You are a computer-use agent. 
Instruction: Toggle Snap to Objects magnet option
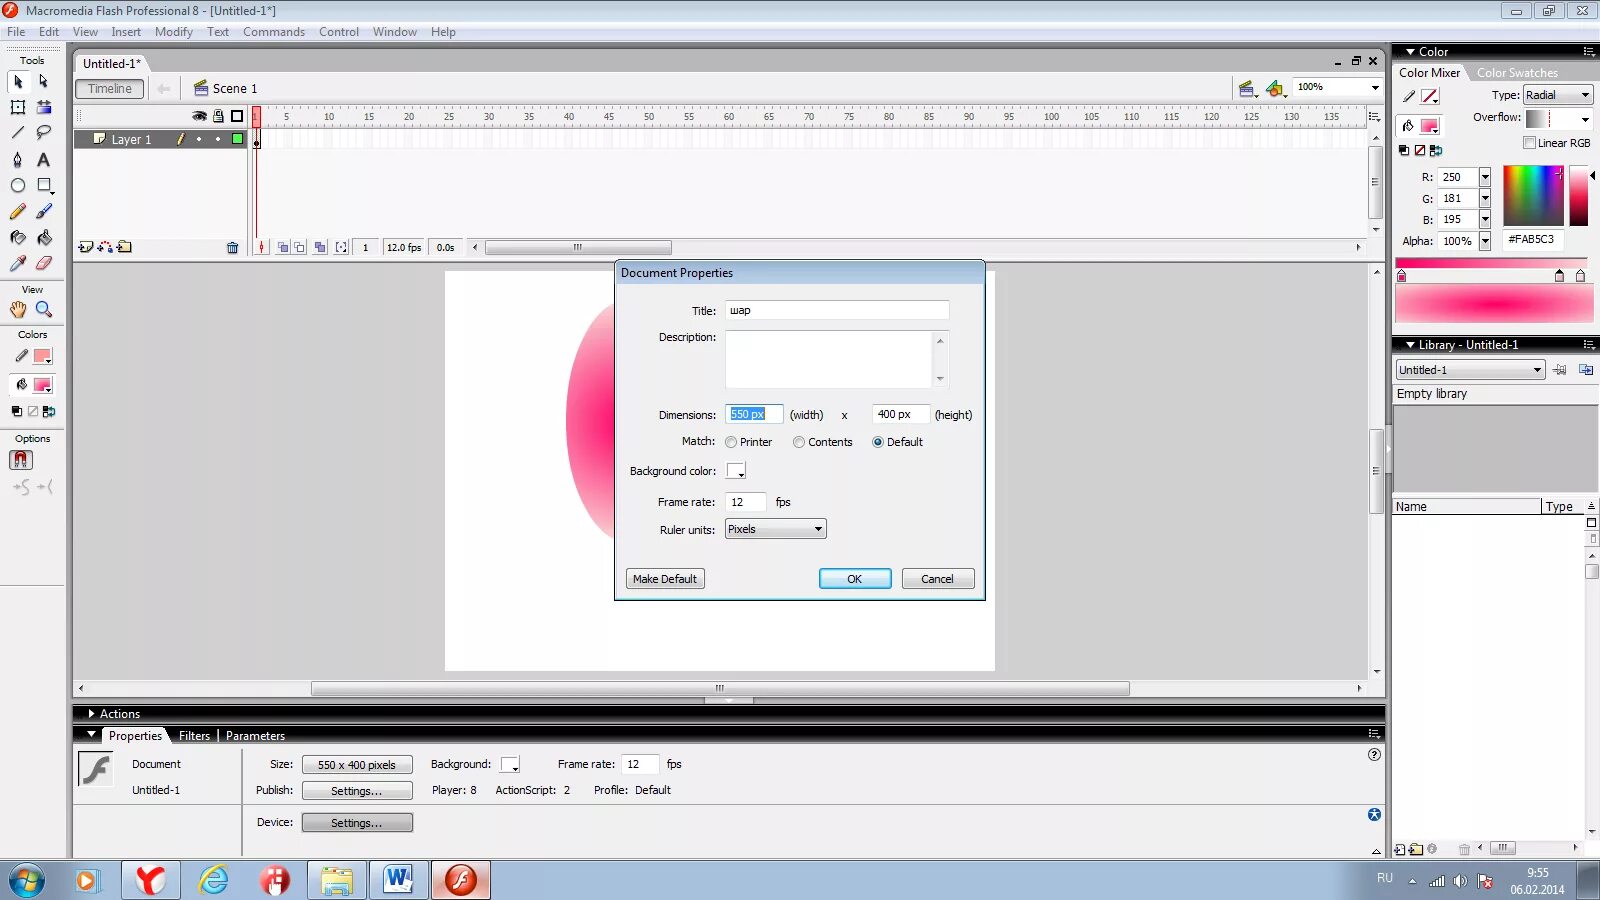(x=21, y=460)
